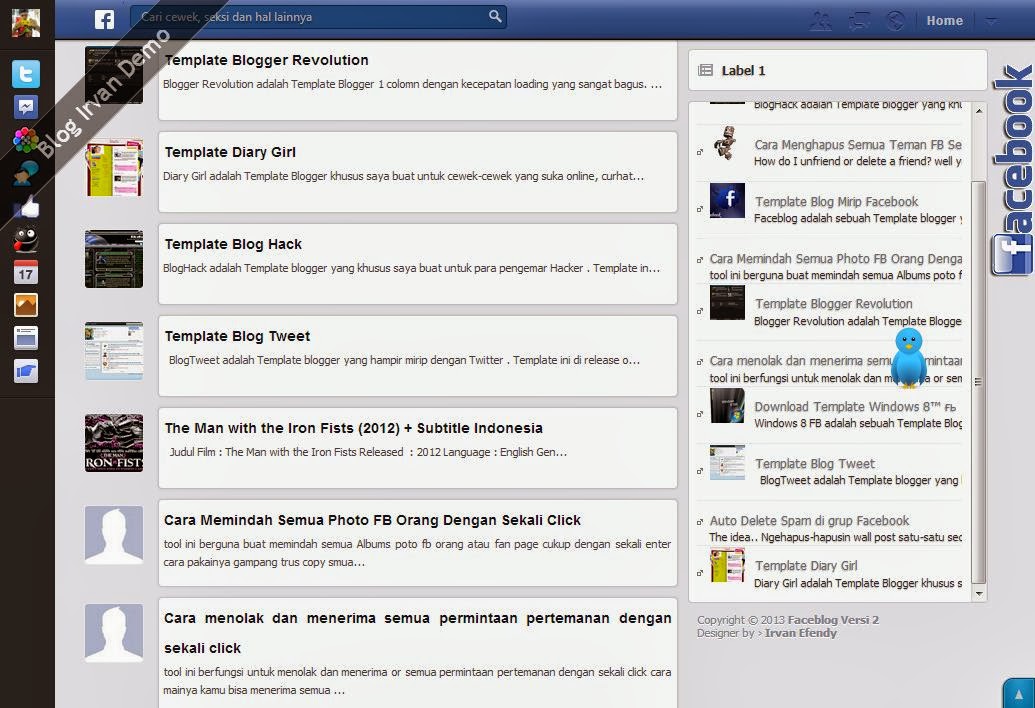
Task: Click Windows 8 thumbnail in Label list
Action: (x=727, y=405)
